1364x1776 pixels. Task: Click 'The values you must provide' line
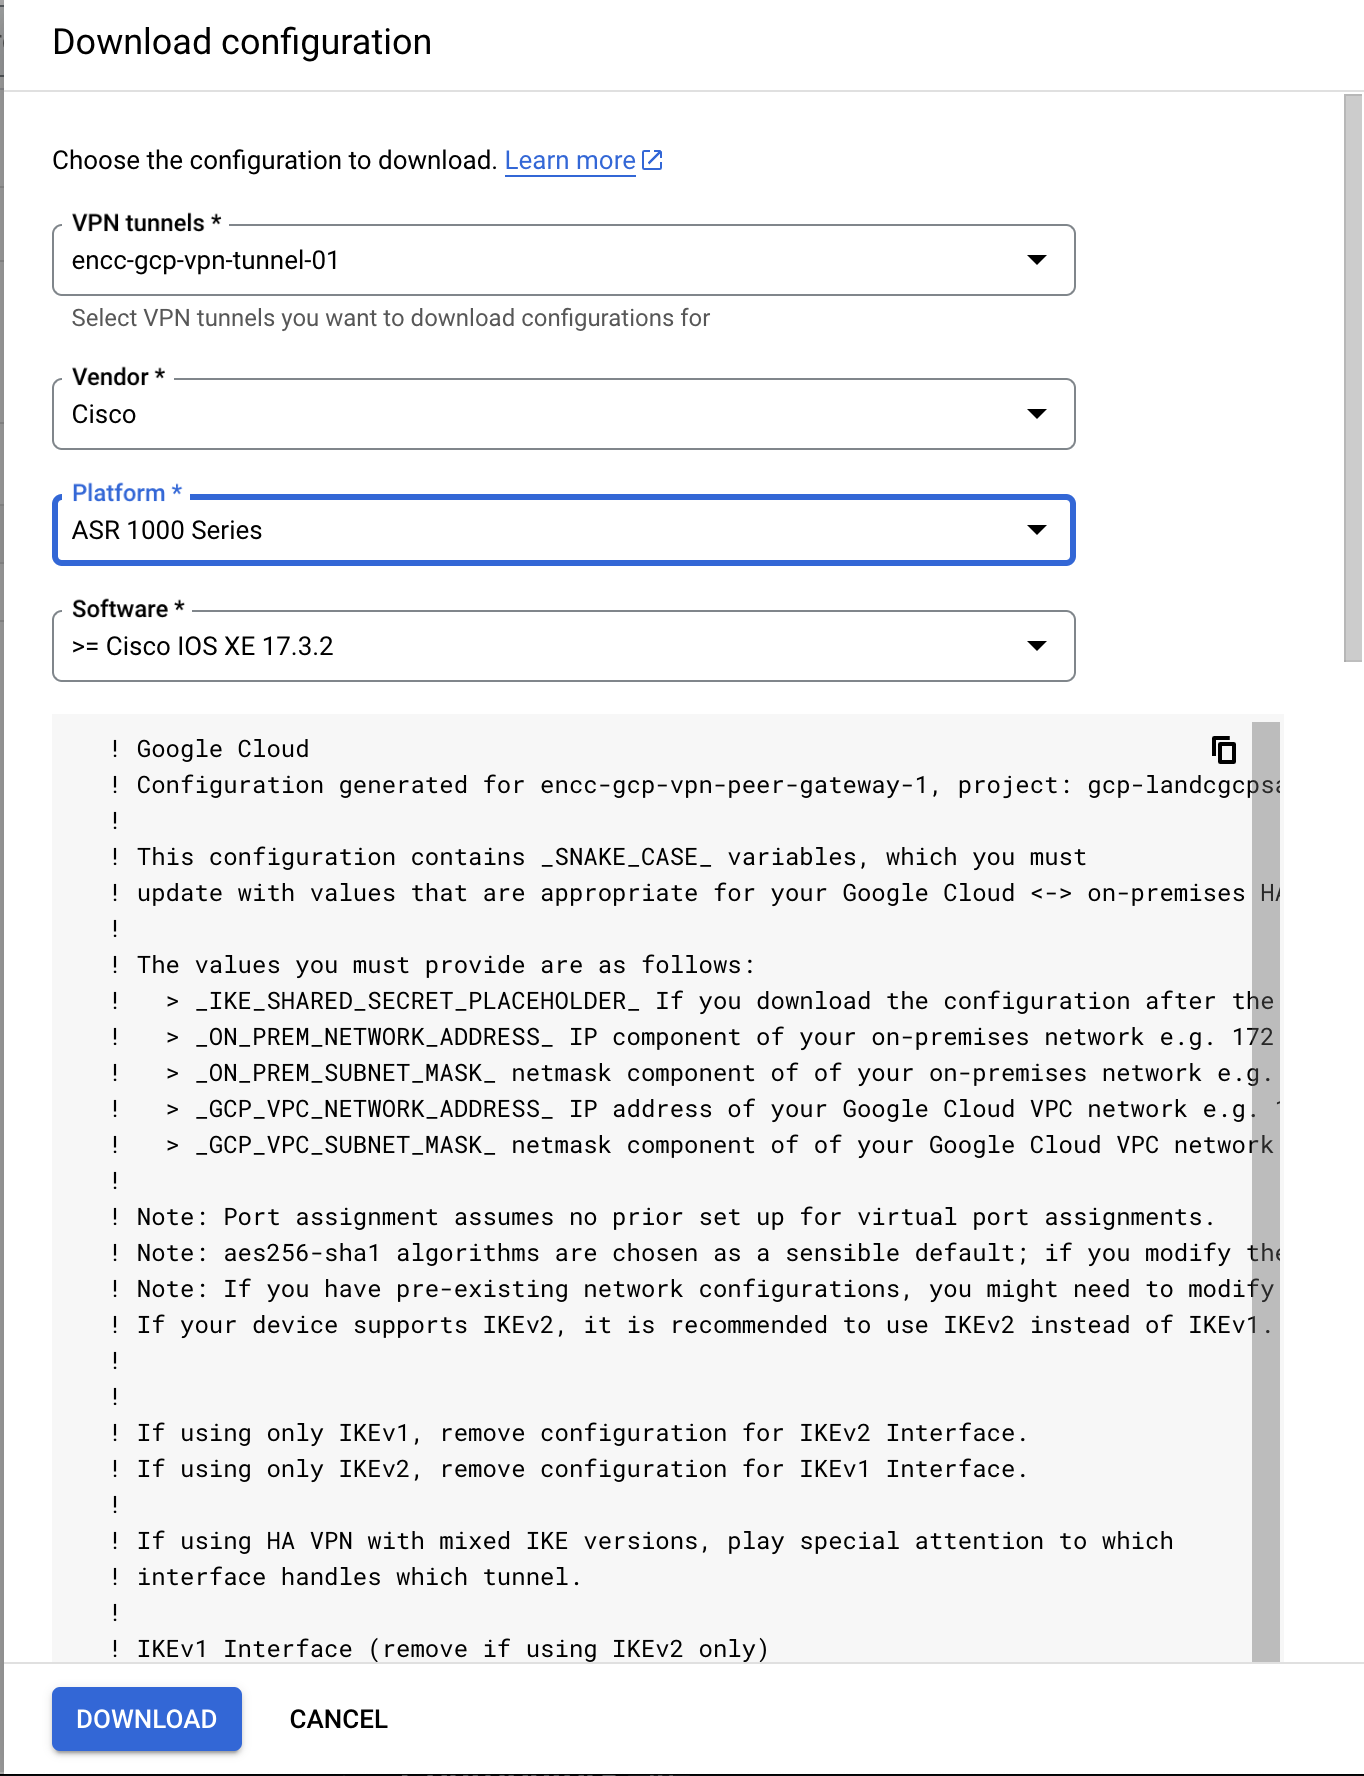pos(433,965)
